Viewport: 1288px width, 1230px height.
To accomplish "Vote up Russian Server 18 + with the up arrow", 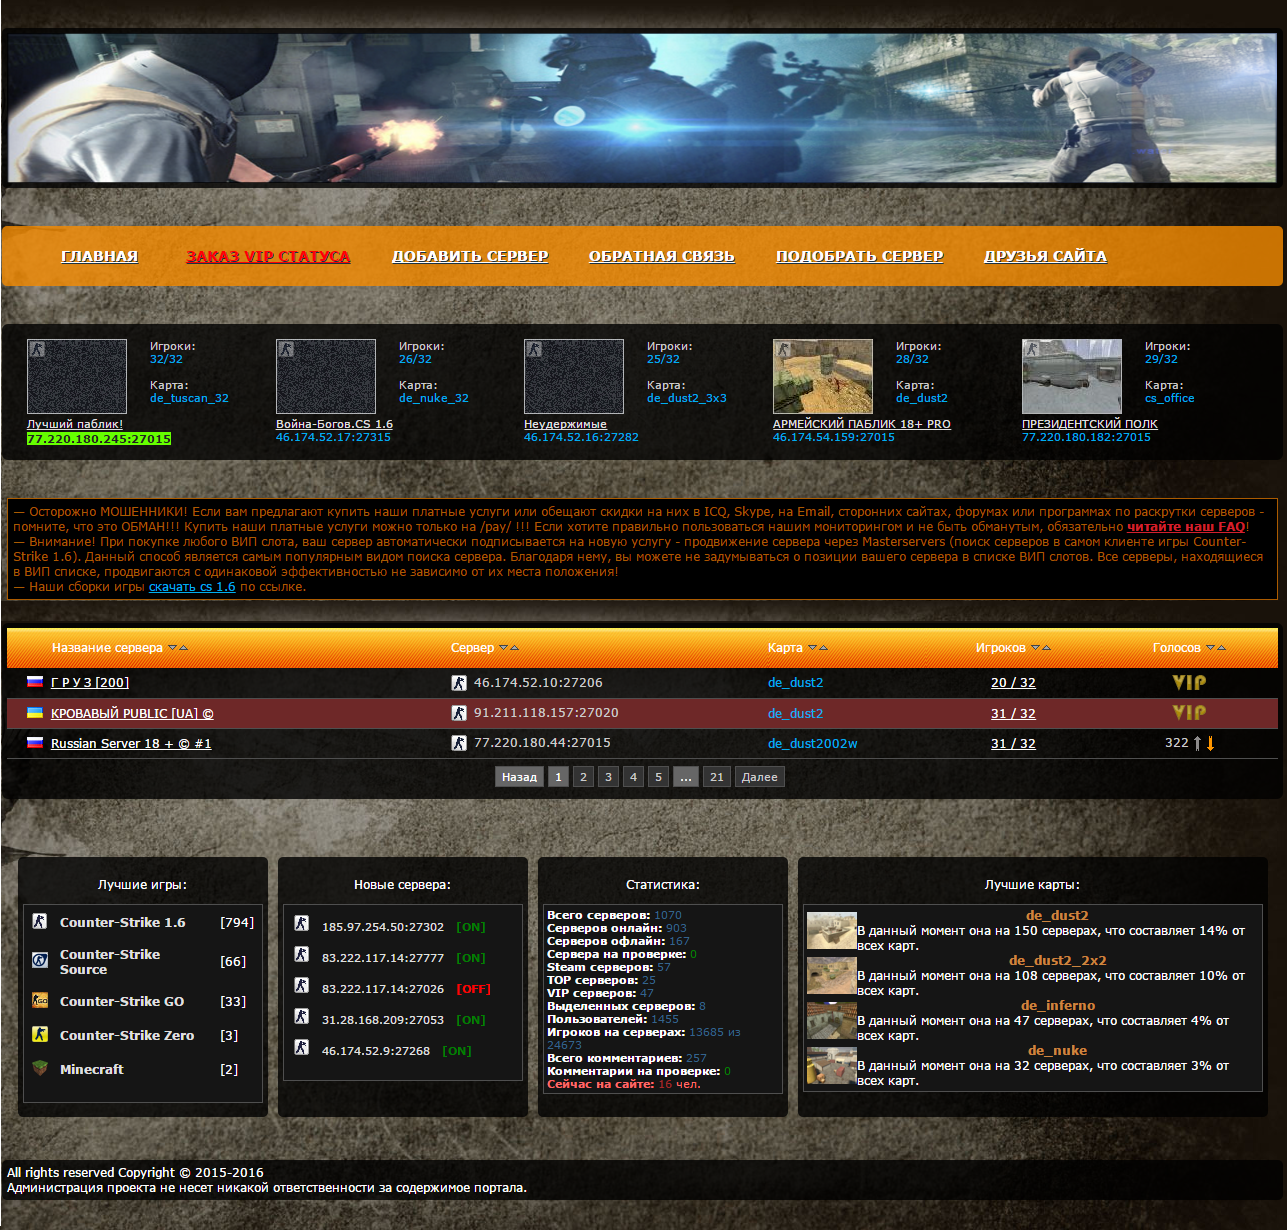I will [x=1197, y=743].
